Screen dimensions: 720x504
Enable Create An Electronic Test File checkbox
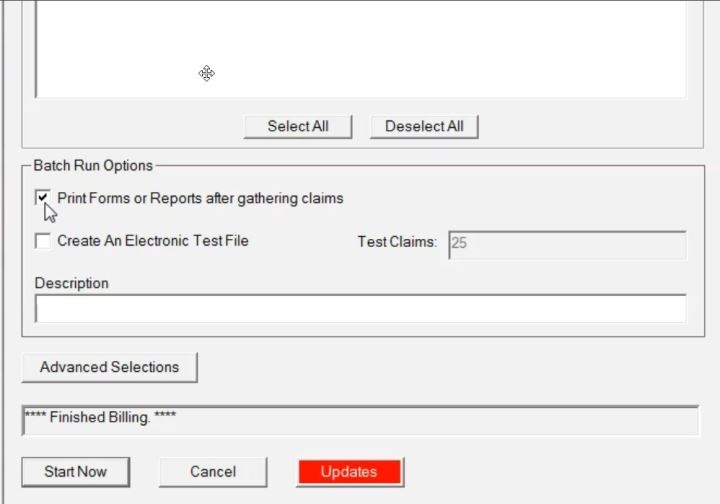click(x=43, y=241)
